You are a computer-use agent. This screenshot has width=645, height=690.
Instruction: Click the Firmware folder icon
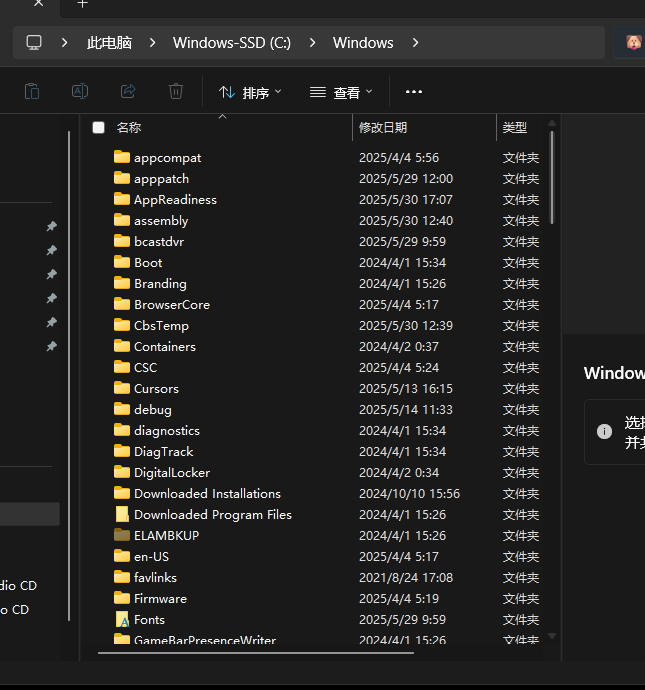pos(122,598)
